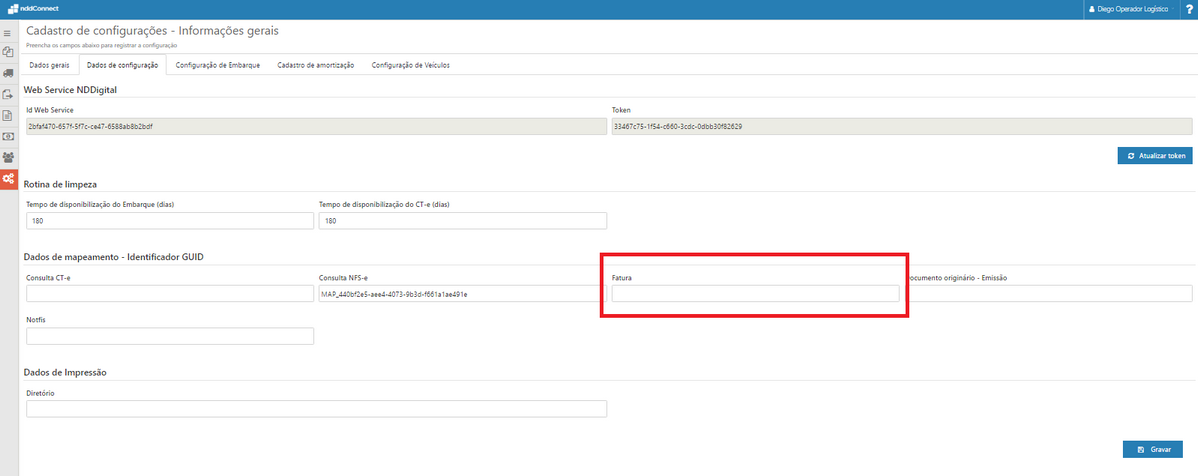Focus the Embarque availability days field

(x=170, y=221)
